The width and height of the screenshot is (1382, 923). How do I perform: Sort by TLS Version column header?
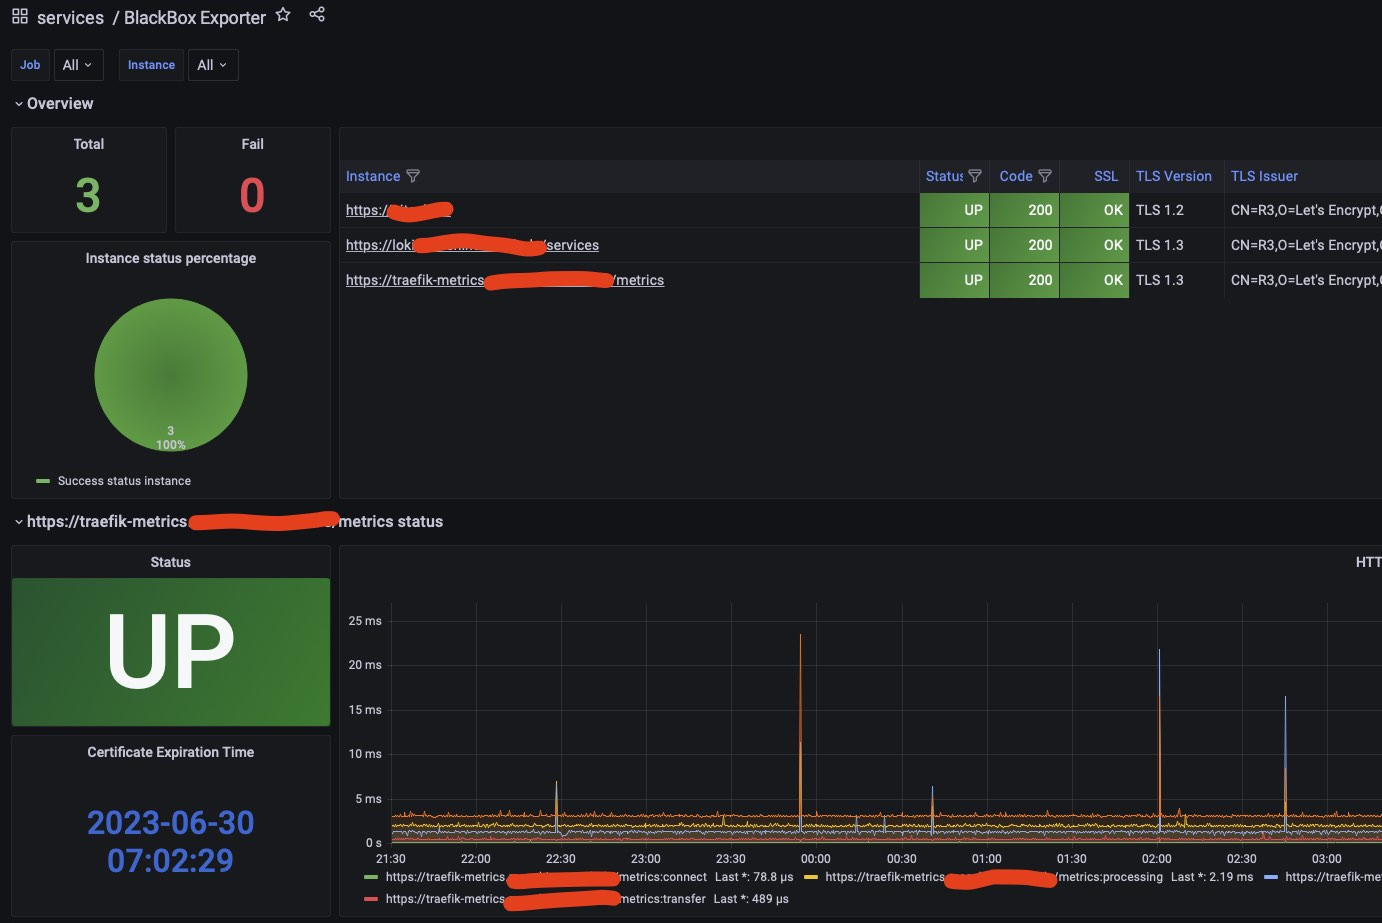coord(1174,176)
